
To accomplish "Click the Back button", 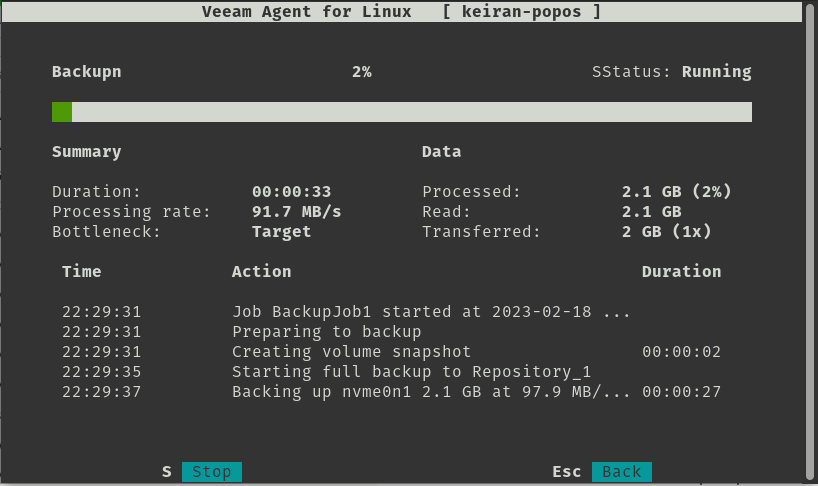I will (621, 471).
